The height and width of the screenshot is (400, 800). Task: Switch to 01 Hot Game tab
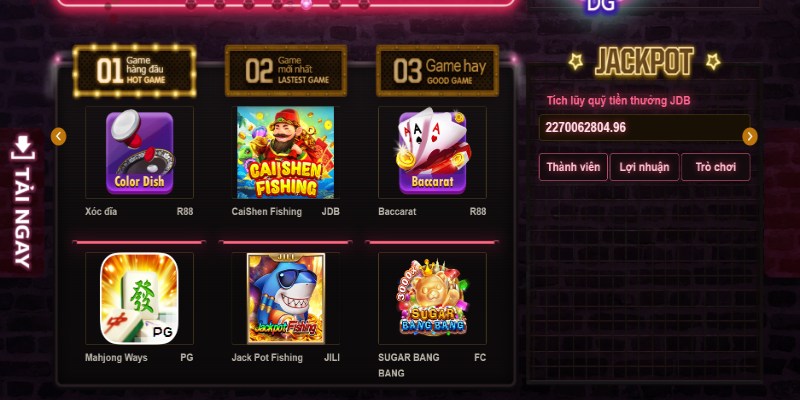[x=134, y=70]
